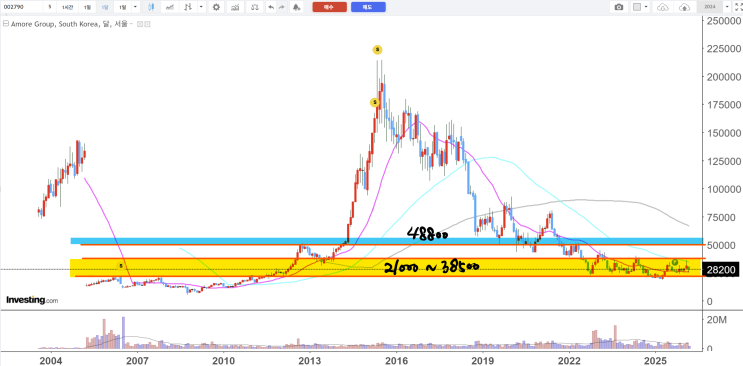Viewport: 743px width, 366px height.
Task: Click the blue 매도 sell button
Action: (x=368, y=7)
